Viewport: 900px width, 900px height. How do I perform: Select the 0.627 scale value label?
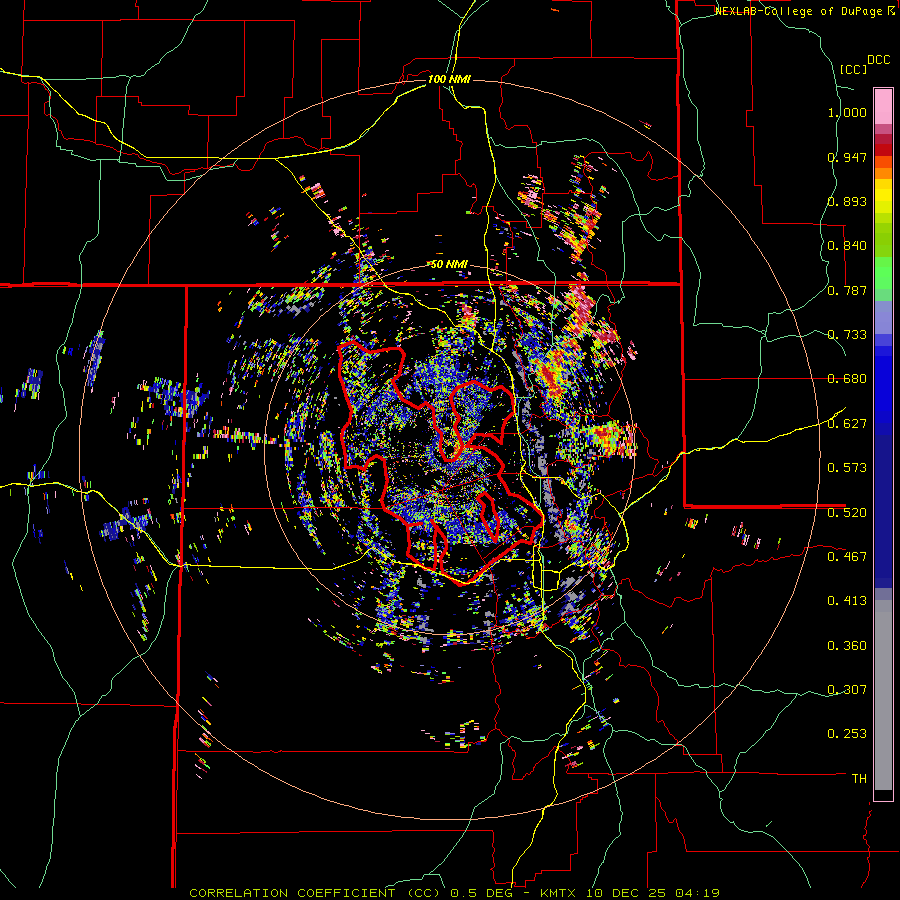[x=847, y=424]
